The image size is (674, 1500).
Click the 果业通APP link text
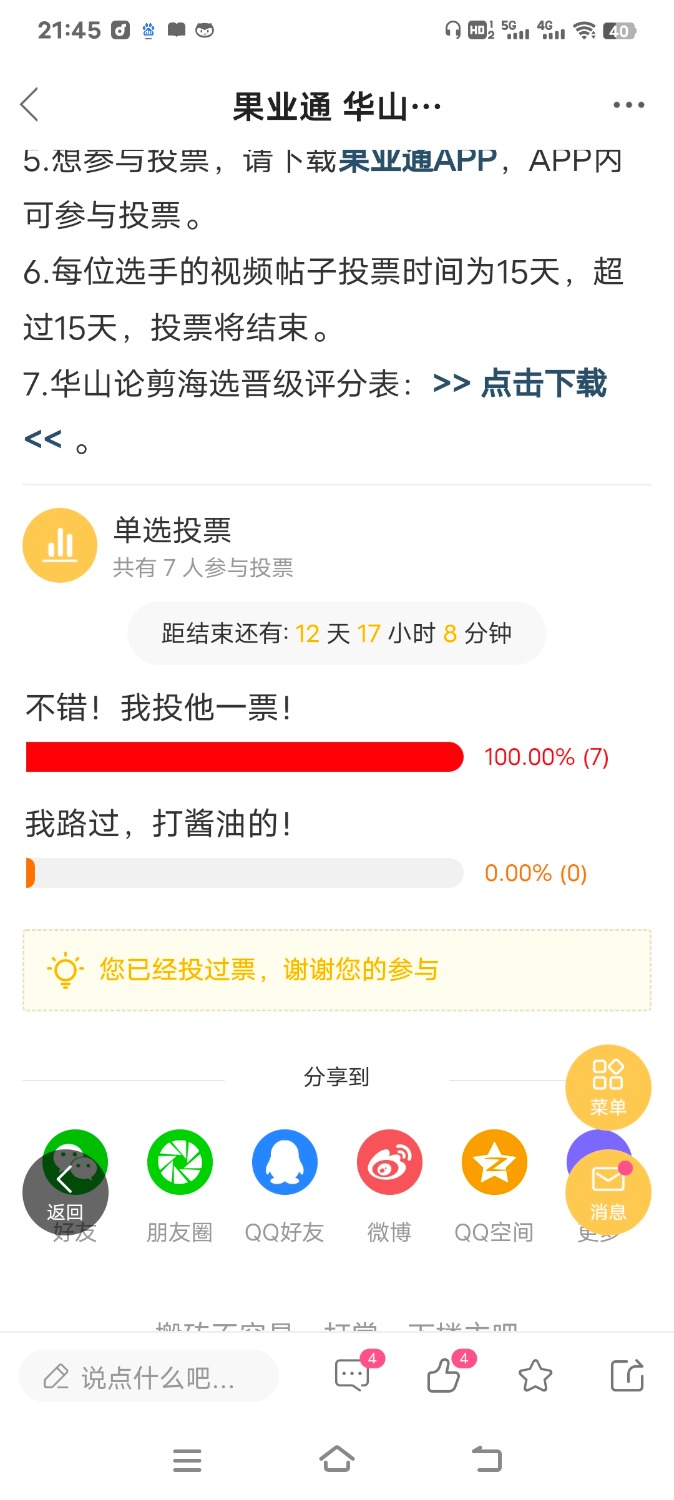click(x=418, y=160)
